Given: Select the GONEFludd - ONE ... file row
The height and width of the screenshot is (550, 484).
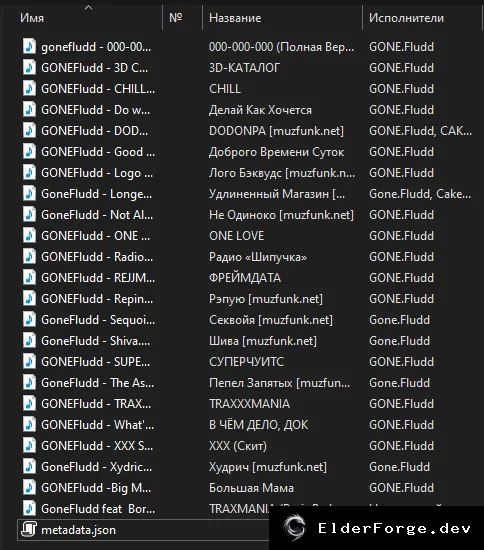Looking at the screenshot, I should 247,236.
